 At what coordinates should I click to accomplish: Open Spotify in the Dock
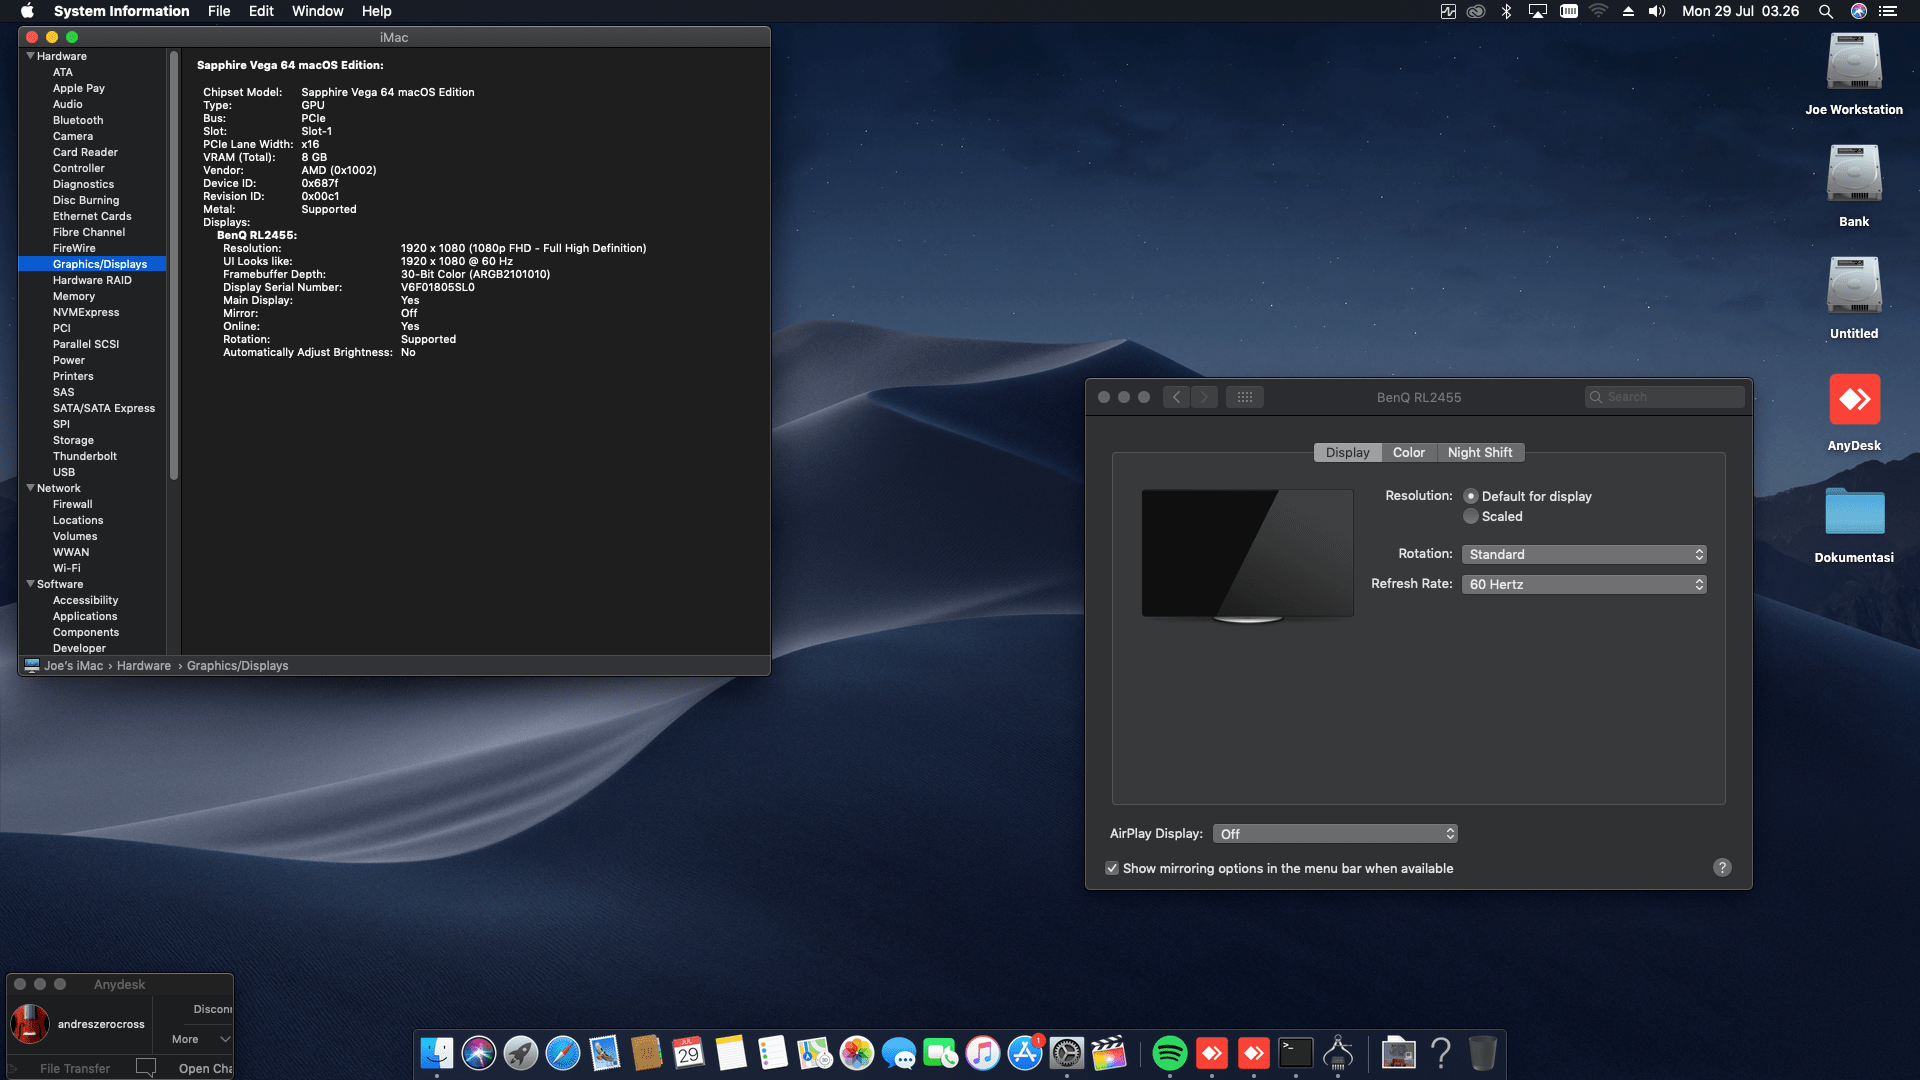pos(1170,1053)
